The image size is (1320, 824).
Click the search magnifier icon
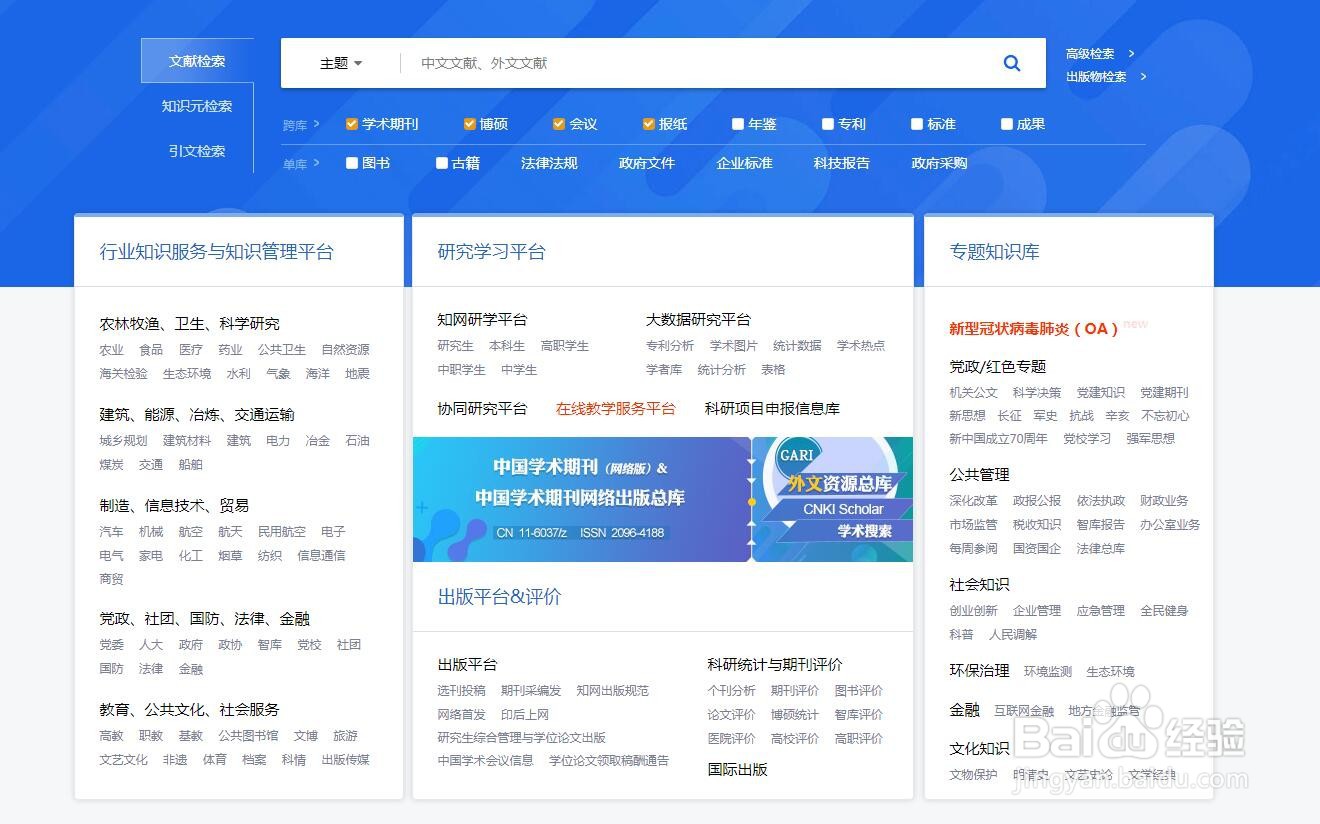[x=1012, y=62]
